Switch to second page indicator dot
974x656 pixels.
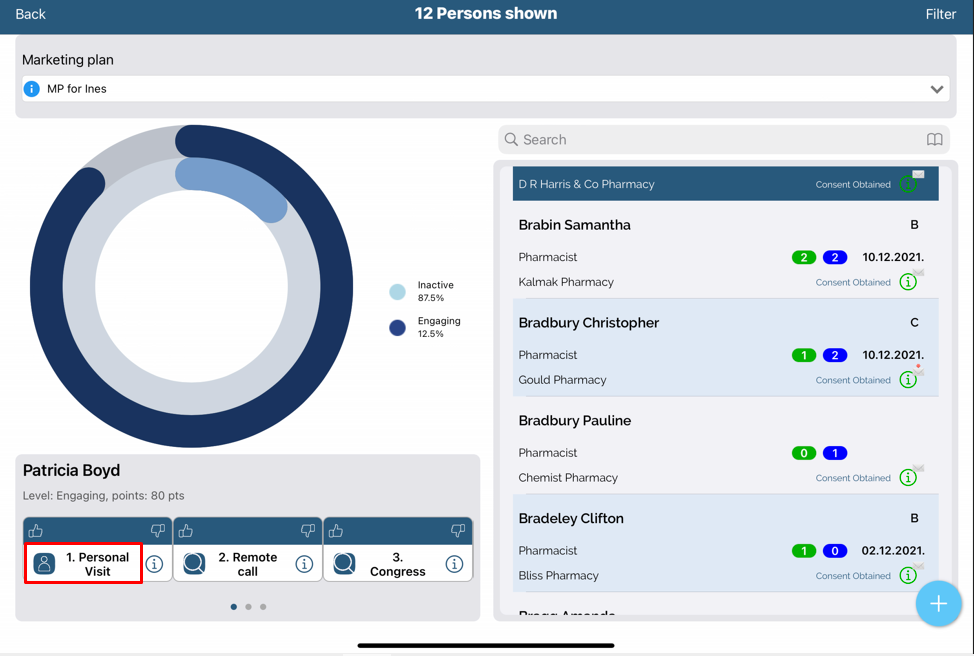[x=249, y=607]
